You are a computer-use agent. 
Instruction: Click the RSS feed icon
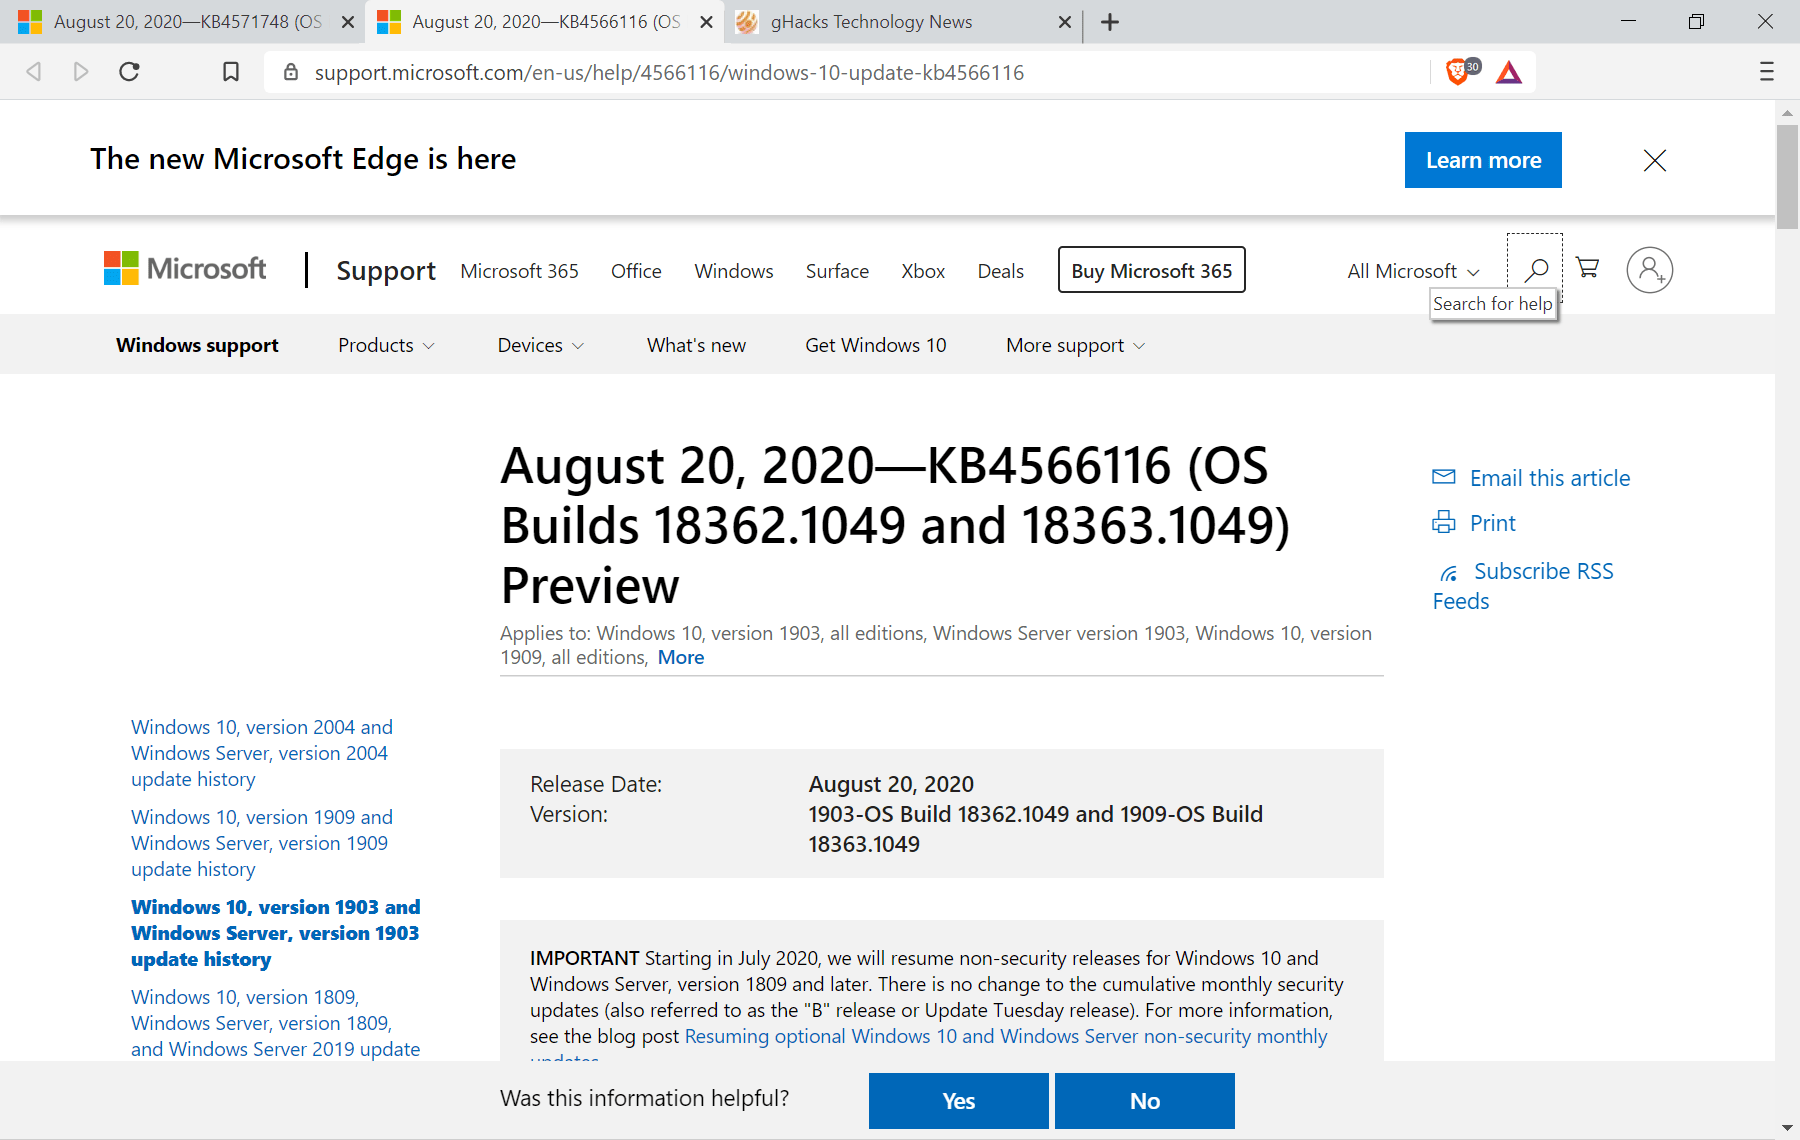(1449, 573)
